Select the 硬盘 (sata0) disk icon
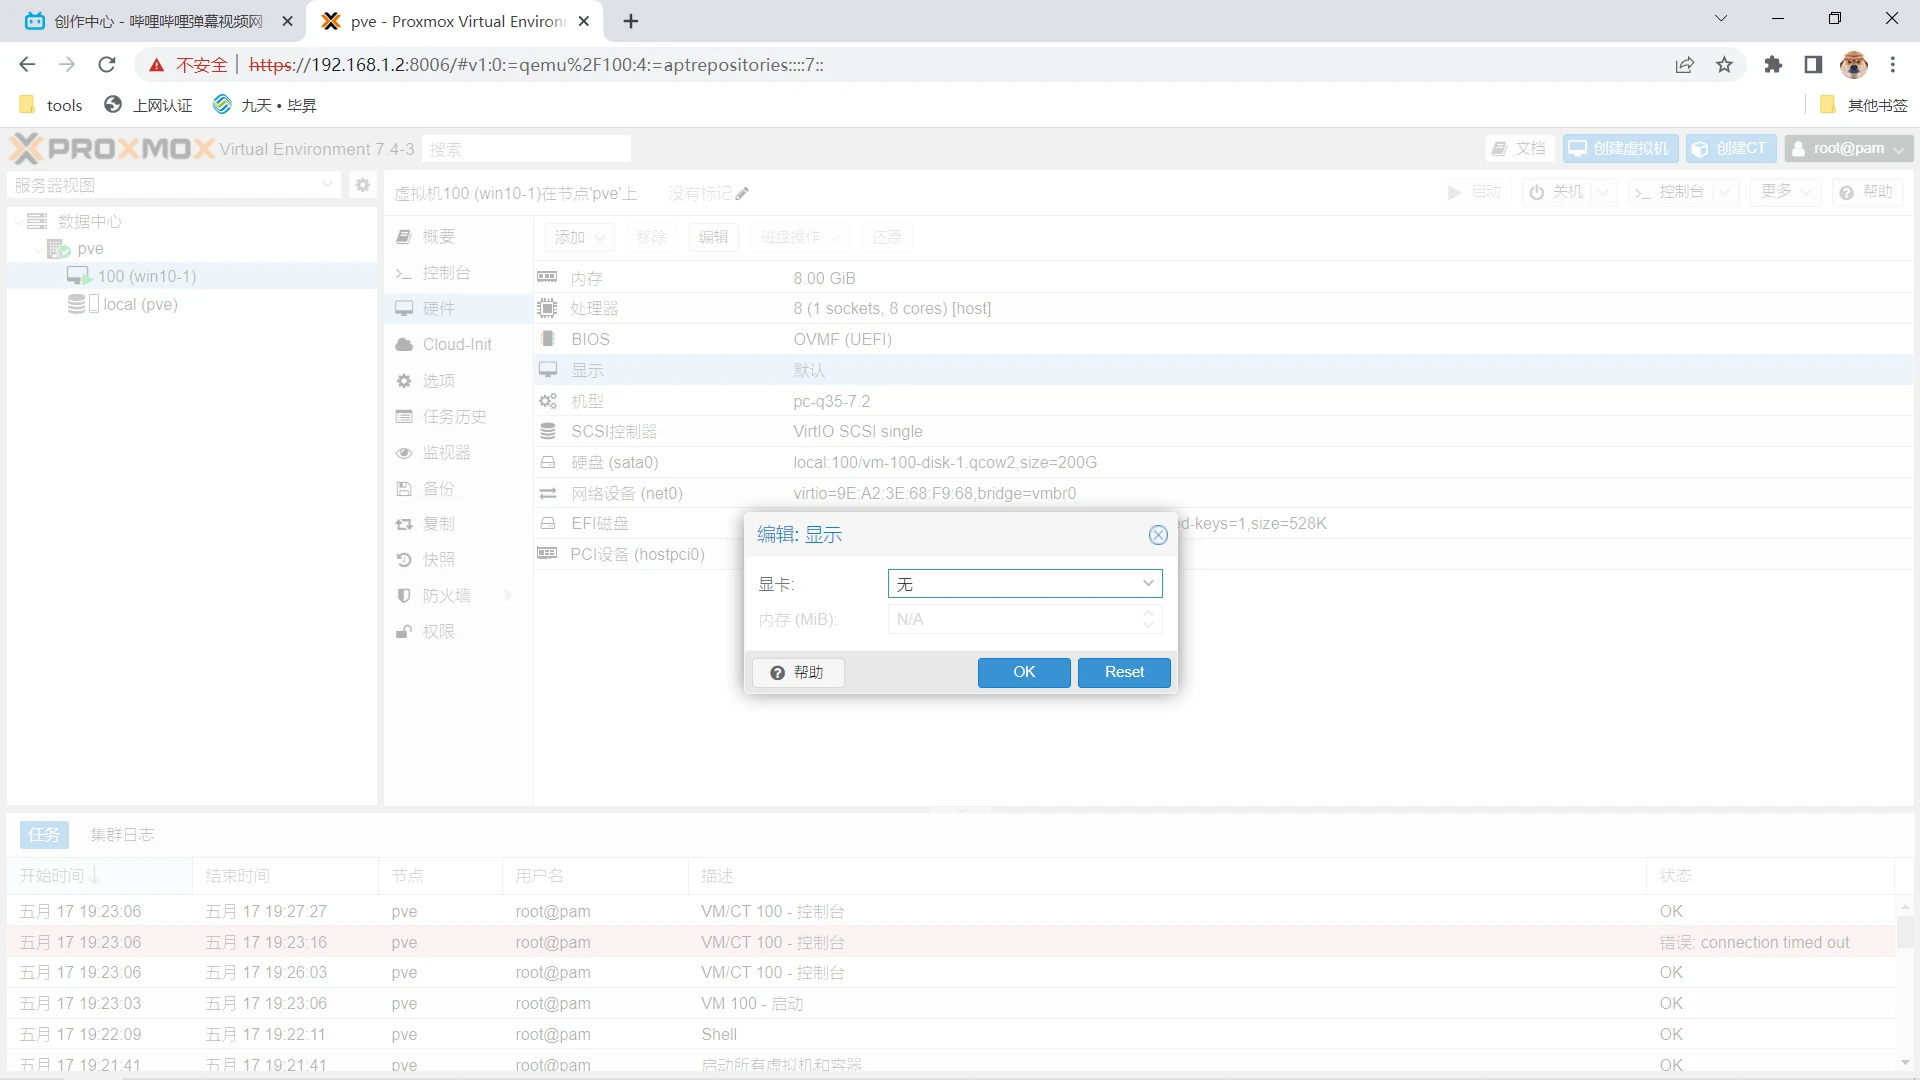This screenshot has height=1080, width=1920. tap(548, 462)
